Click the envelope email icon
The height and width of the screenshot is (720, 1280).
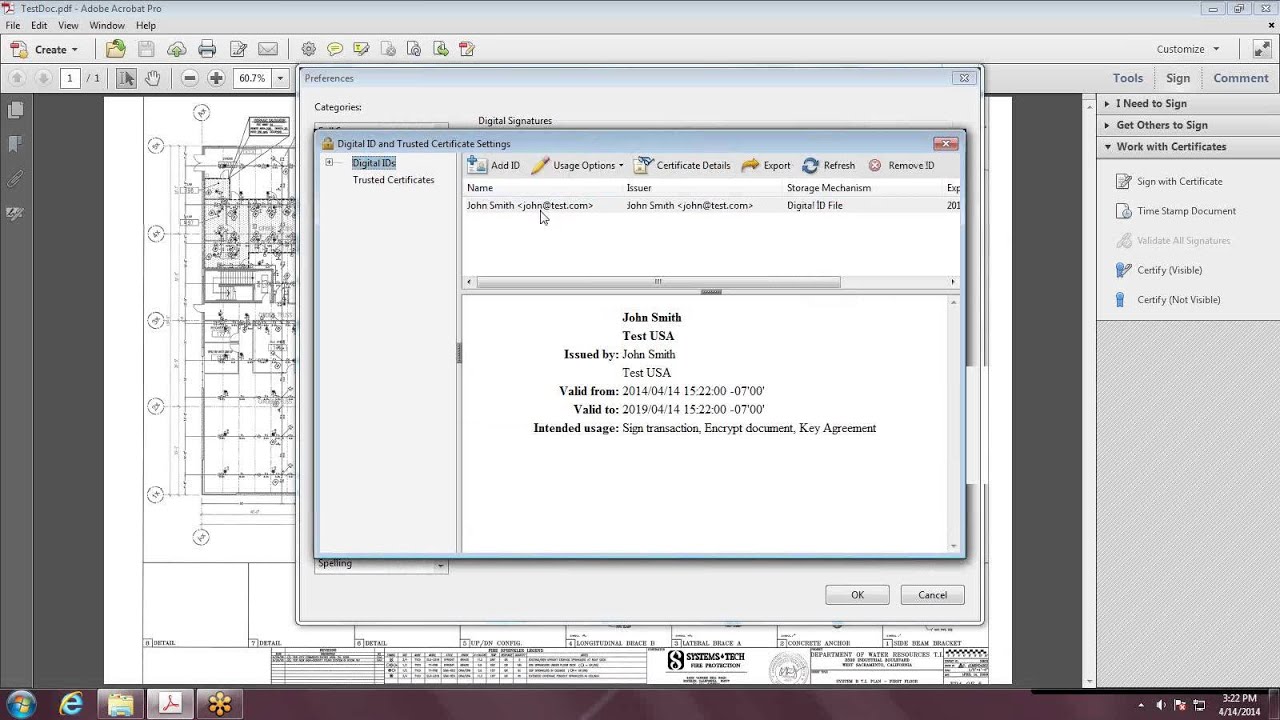click(268, 49)
